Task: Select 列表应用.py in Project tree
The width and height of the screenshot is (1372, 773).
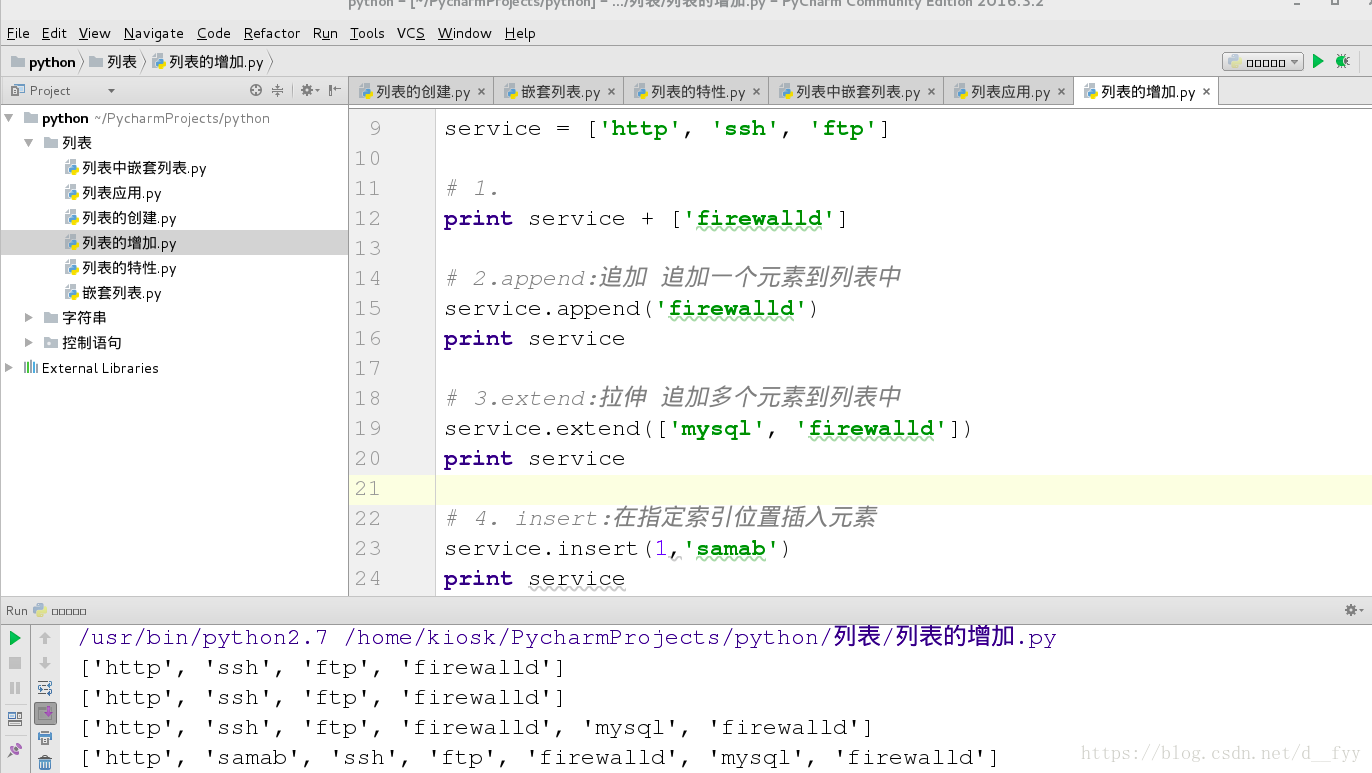Action: pyautogui.click(x=113, y=193)
